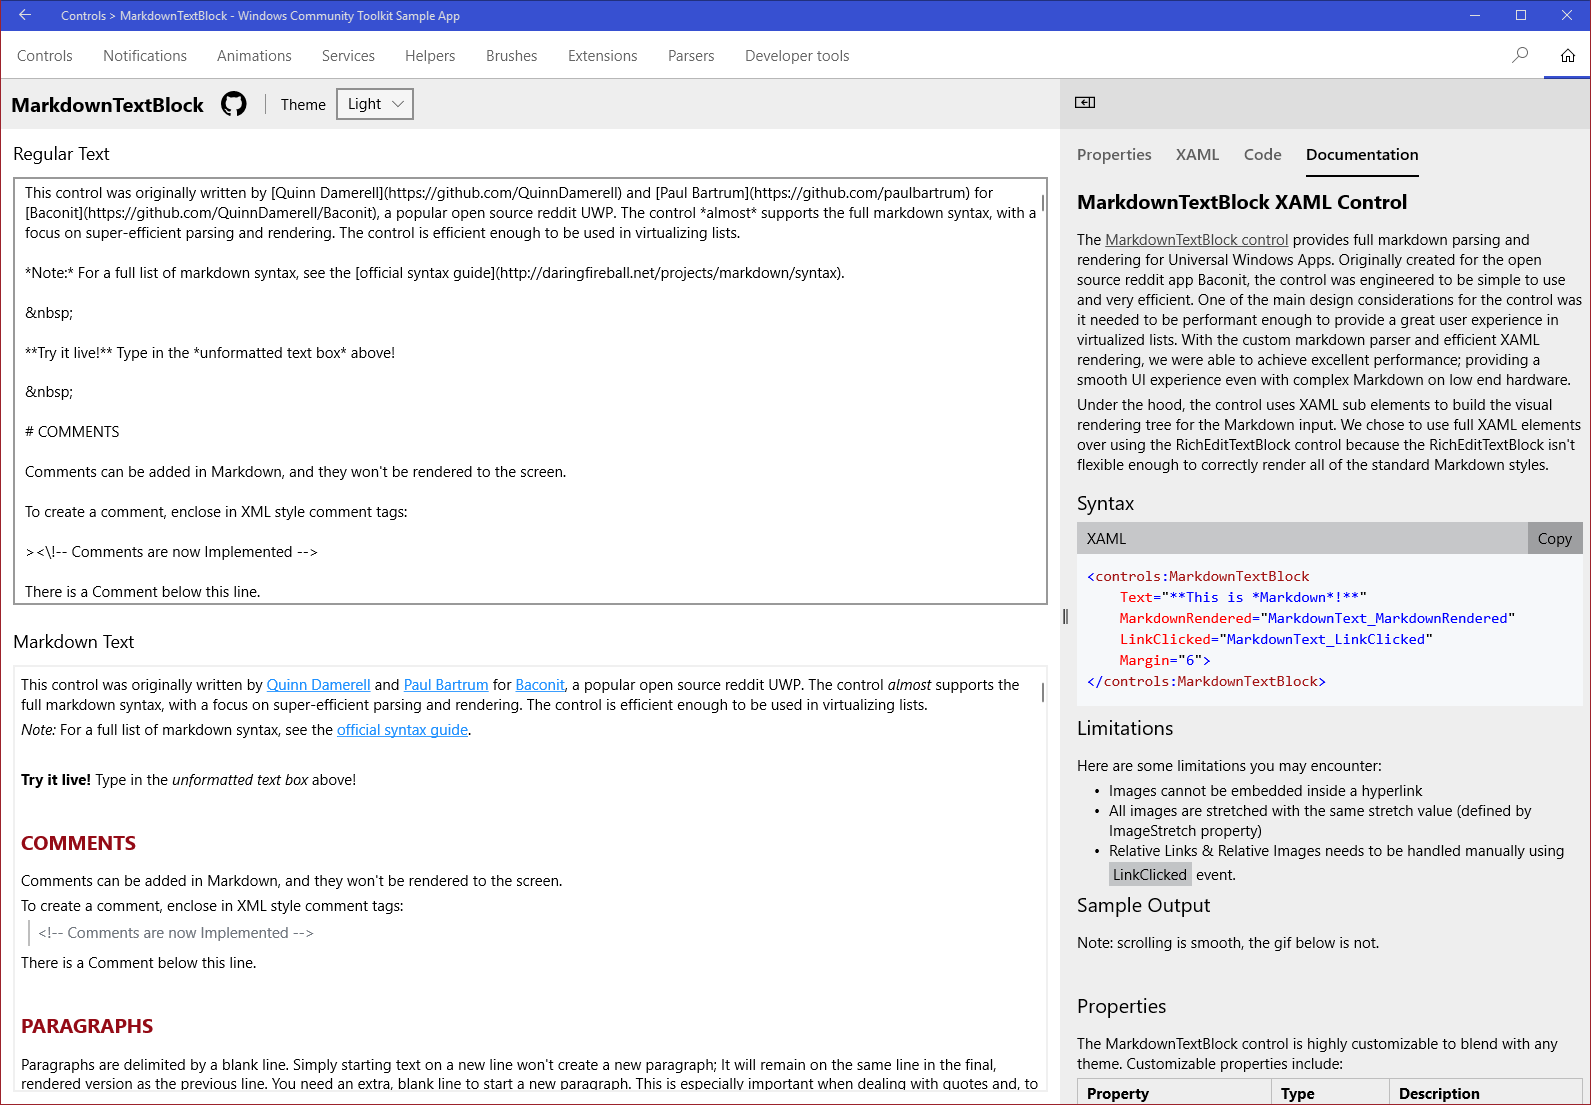Click the '# COMMENTS' line in raw text
The width and height of the screenshot is (1591, 1105).
tap(72, 432)
